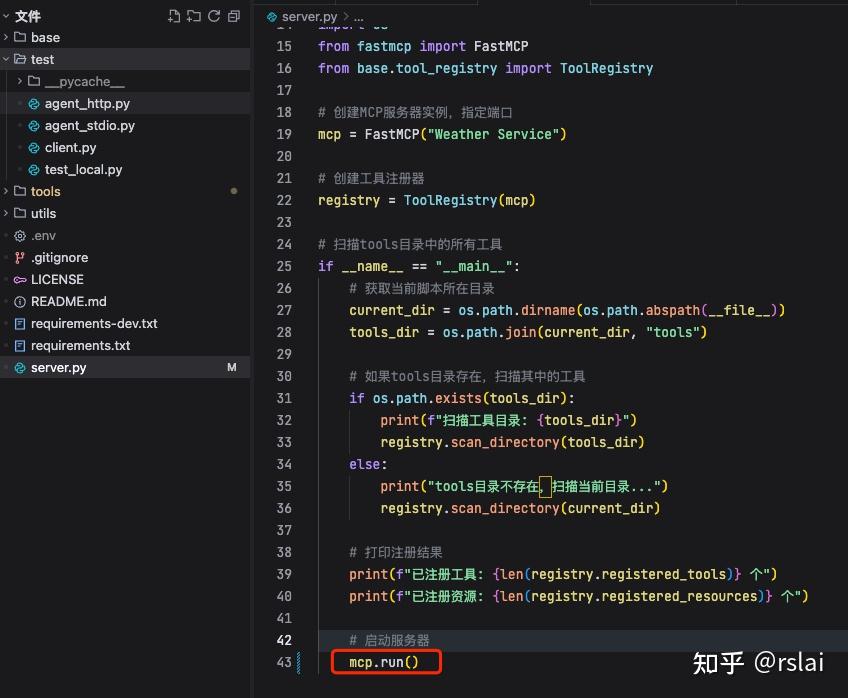Click the folder icon of utils
Screen dimensions: 848x698
[20, 212]
